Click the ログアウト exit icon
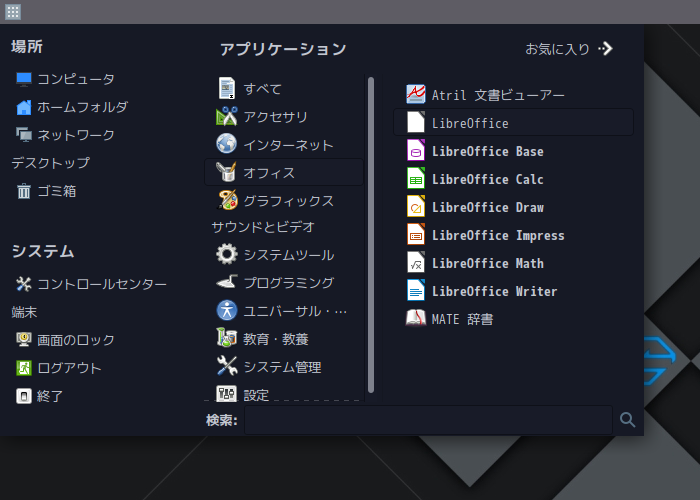The image size is (700, 500). 24,368
